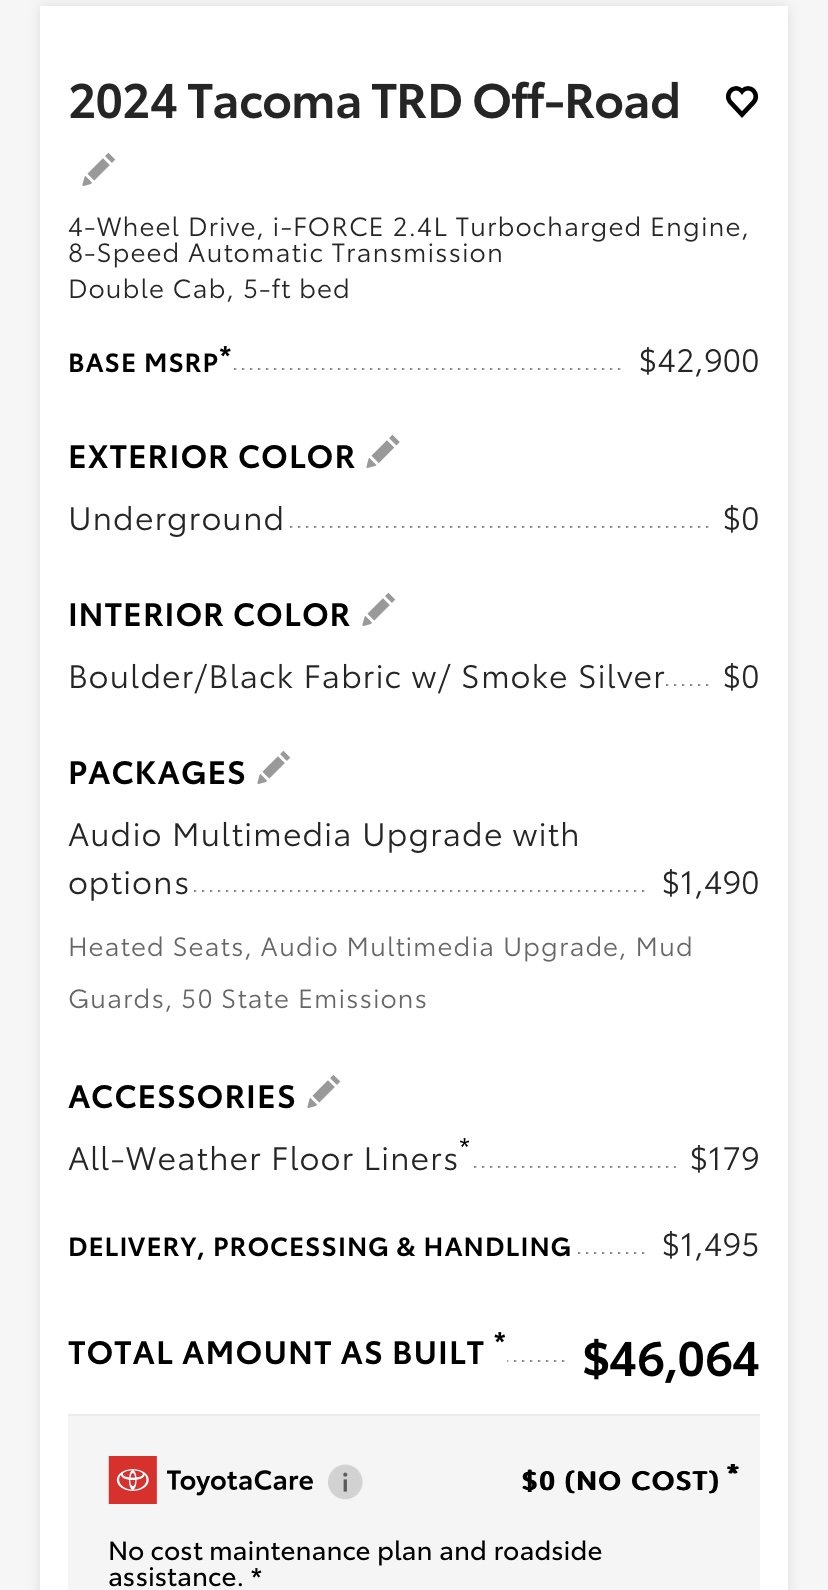Image resolution: width=828 pixels, height=1590 pixels.
Task: Edit the vehicle name with pencil icon
Action: [x=98, y=170]
